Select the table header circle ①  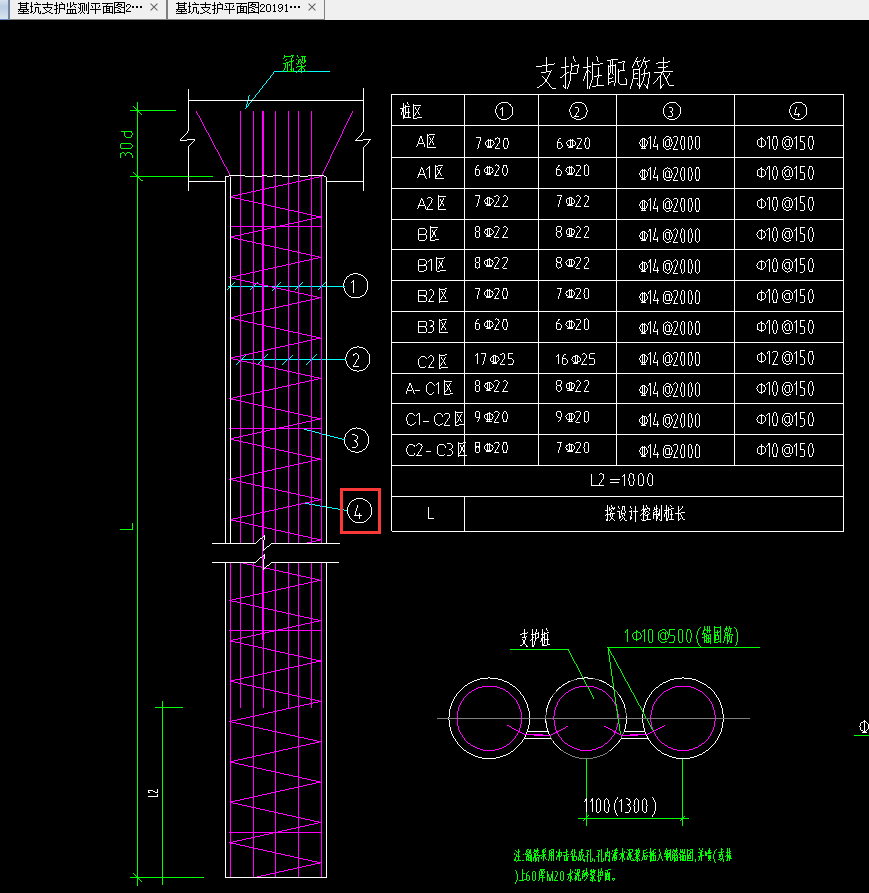[503, 111]
